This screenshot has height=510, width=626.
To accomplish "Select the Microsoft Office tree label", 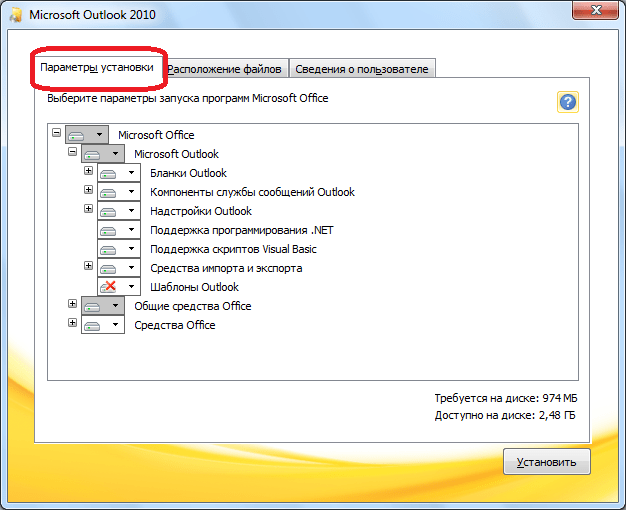I will pyautogui.click(x=156, y=135).
